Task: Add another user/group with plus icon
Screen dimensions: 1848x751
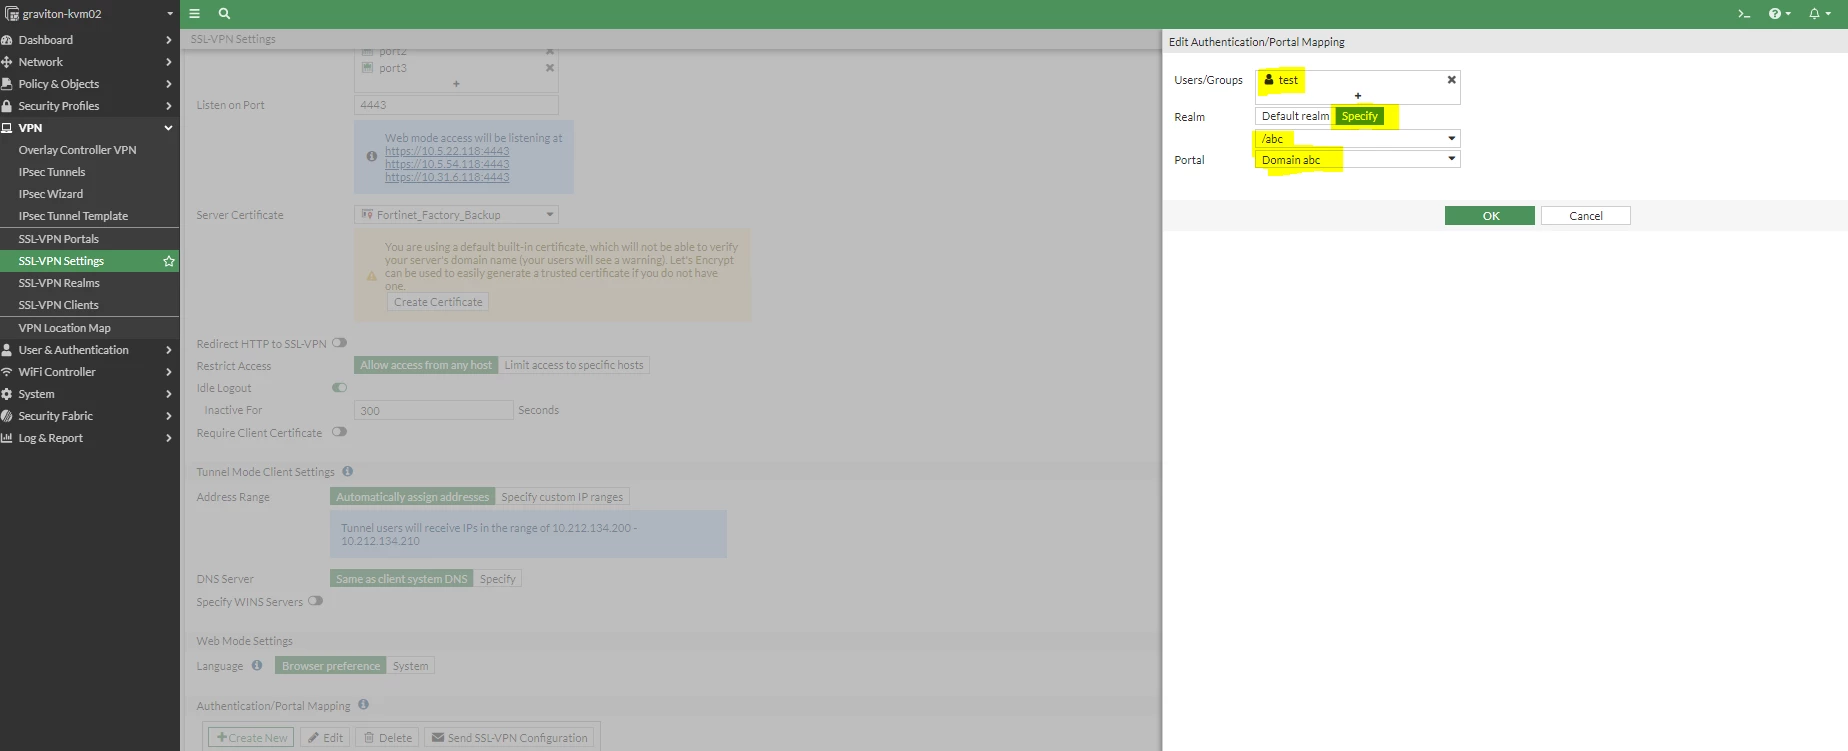Action: click(1357, 96)
